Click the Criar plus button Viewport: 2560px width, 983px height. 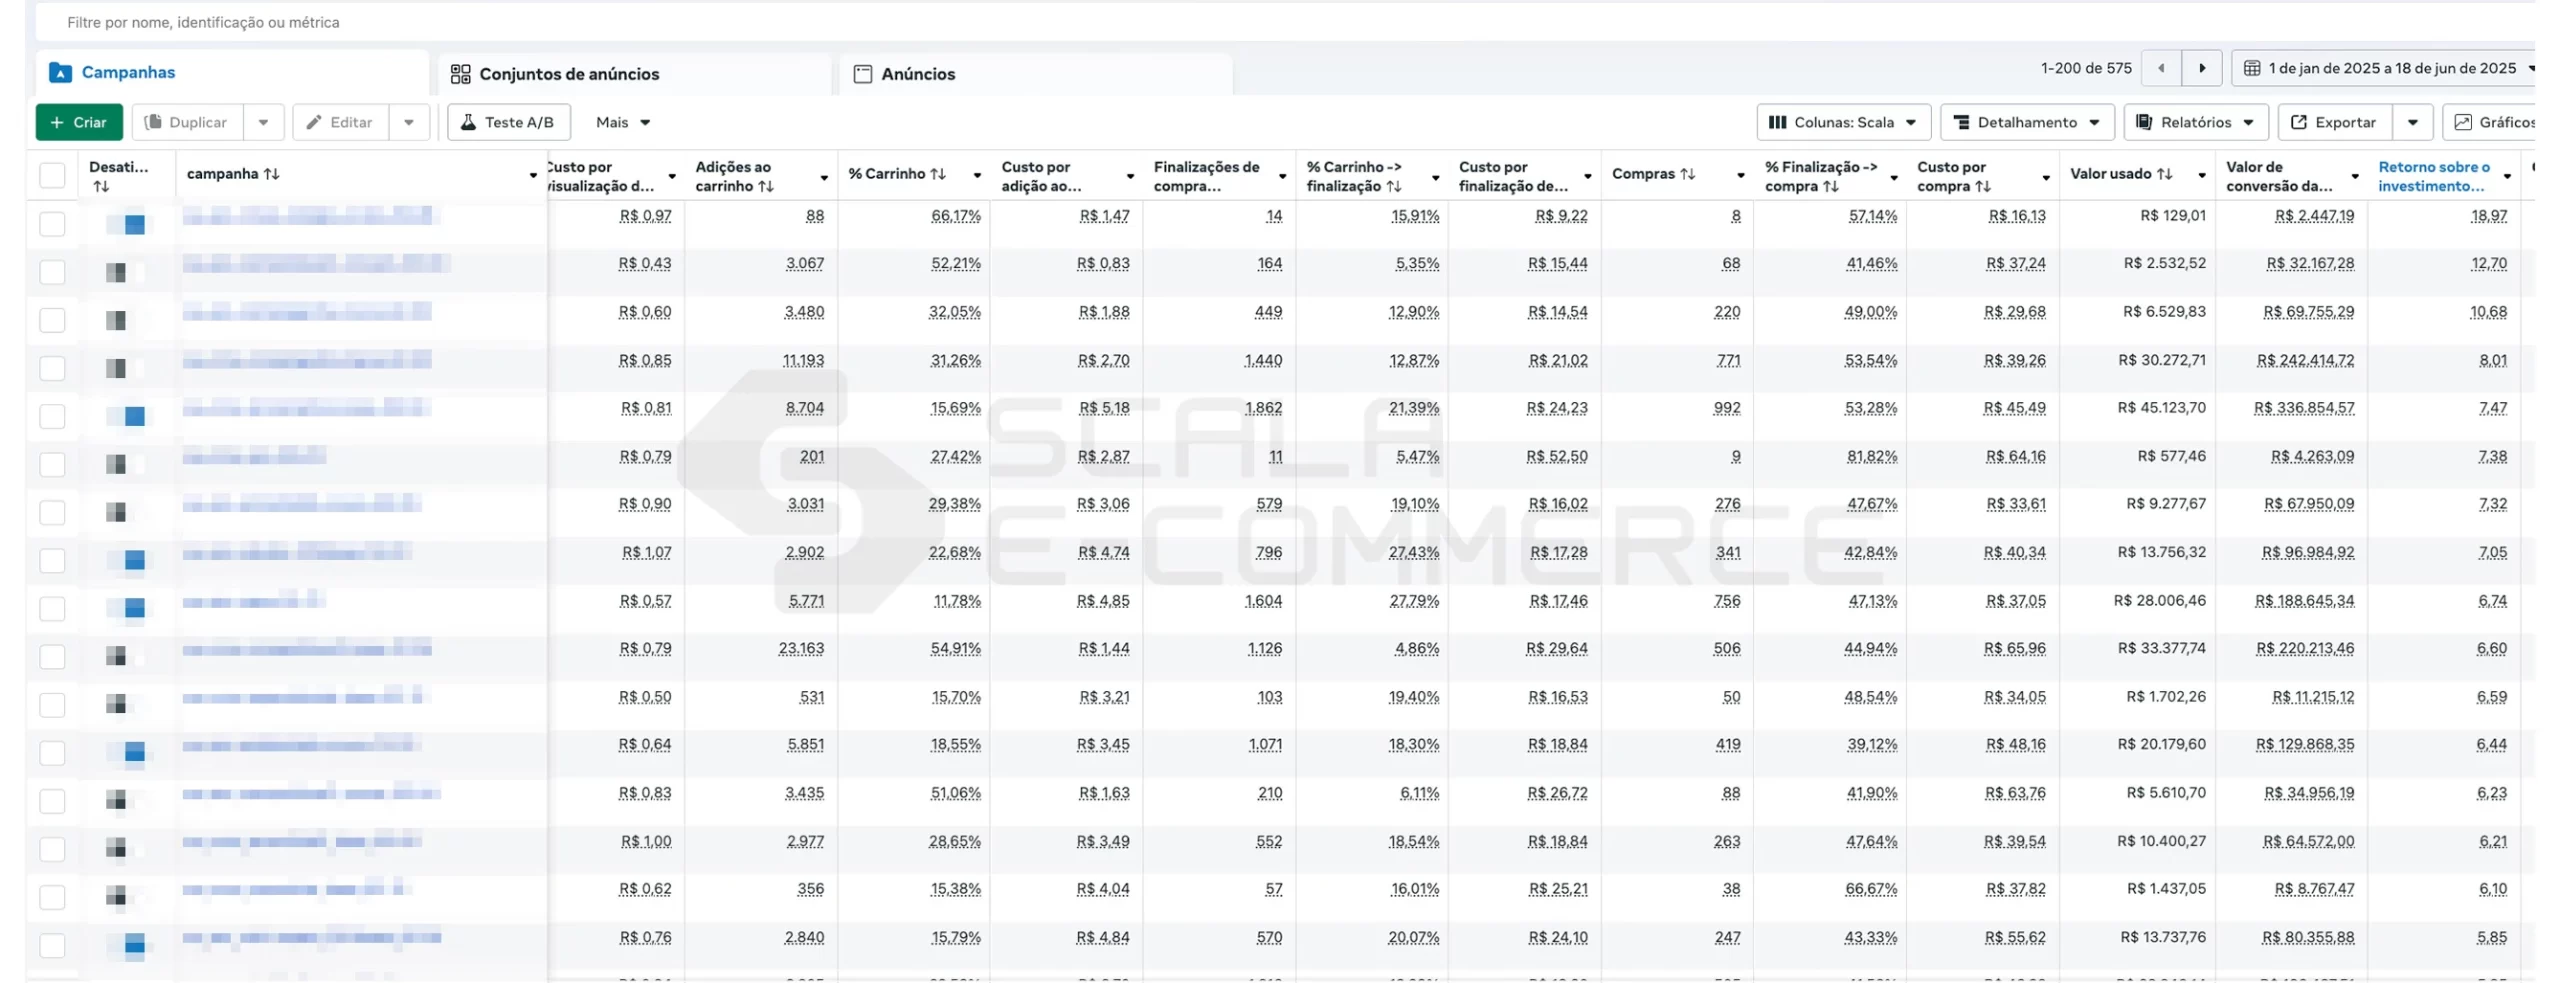[x=79, y=122]
